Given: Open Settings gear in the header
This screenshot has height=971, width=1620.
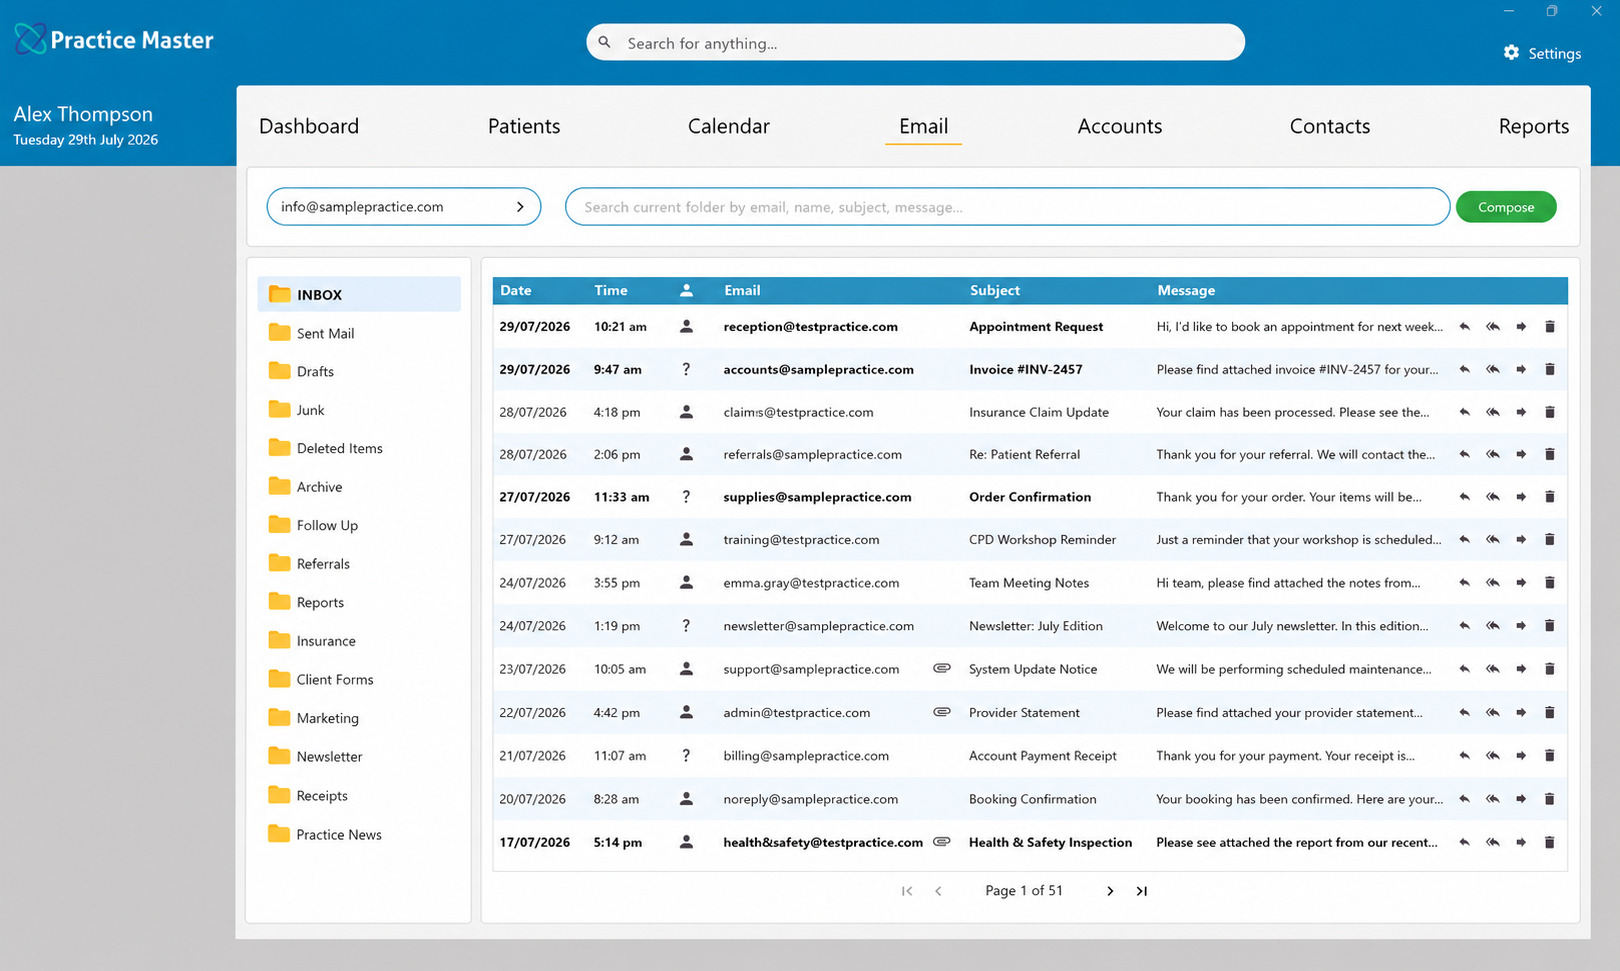Looking at the screenshot, I should click(1511, 52).
